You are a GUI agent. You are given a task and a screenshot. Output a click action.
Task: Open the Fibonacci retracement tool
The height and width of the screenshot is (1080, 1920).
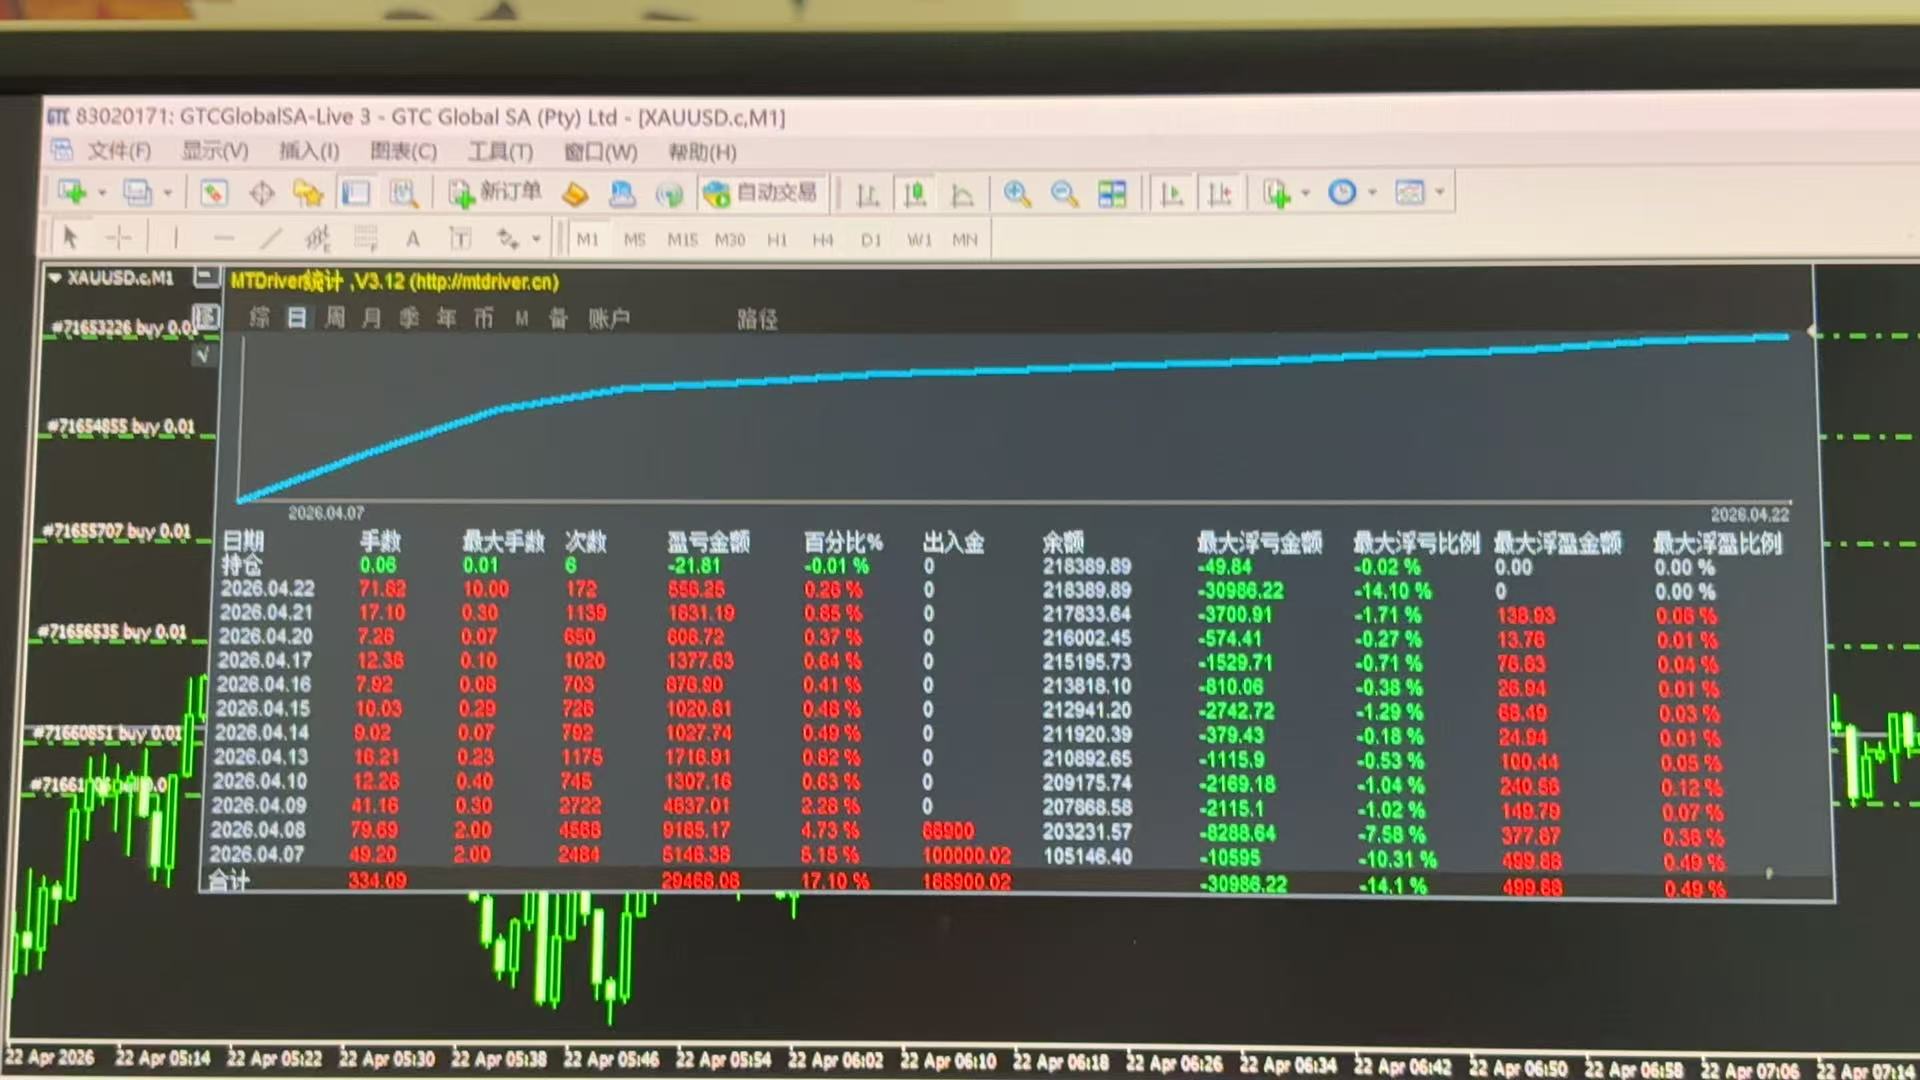click(321, 238)
